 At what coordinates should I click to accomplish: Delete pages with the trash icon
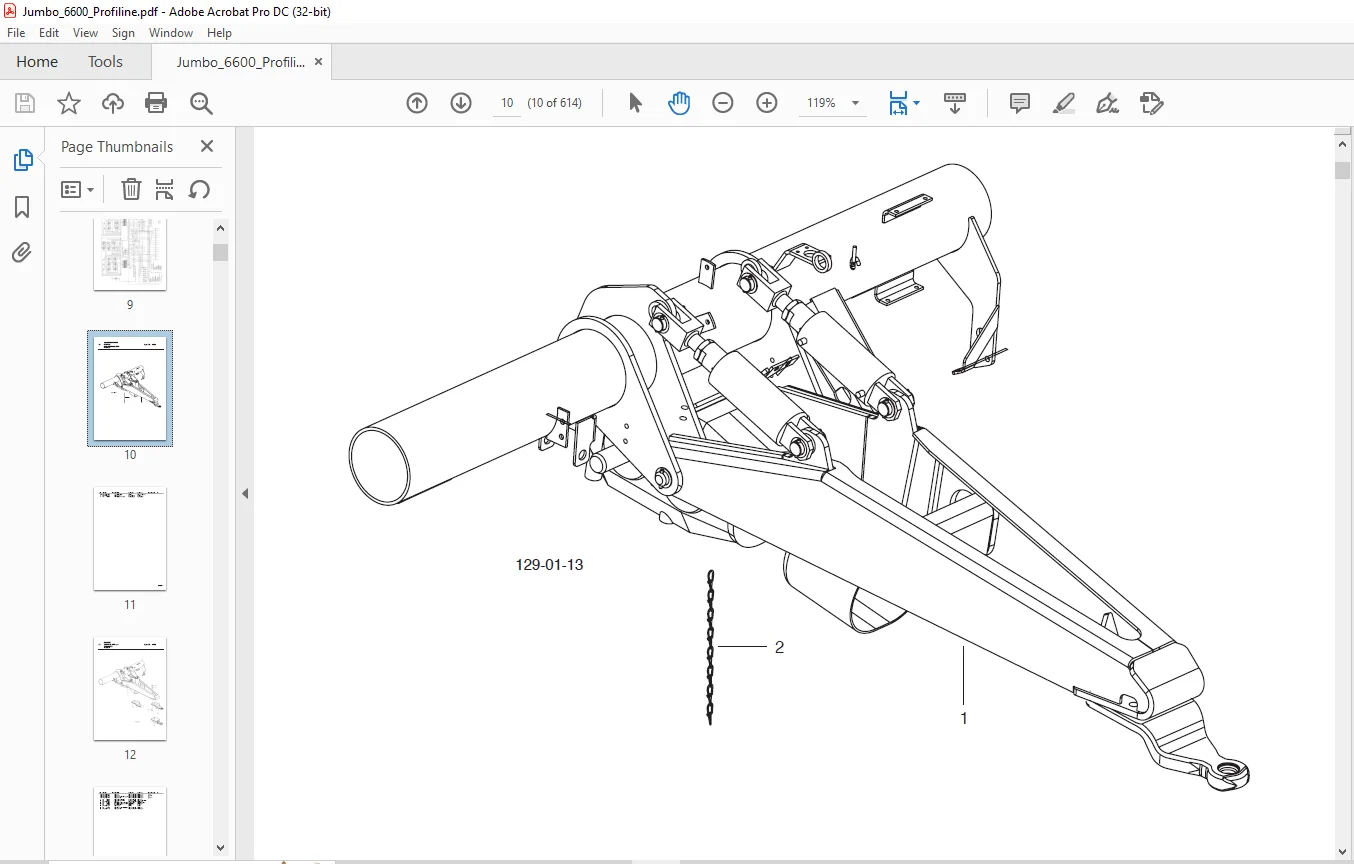[x=131, y=189]
